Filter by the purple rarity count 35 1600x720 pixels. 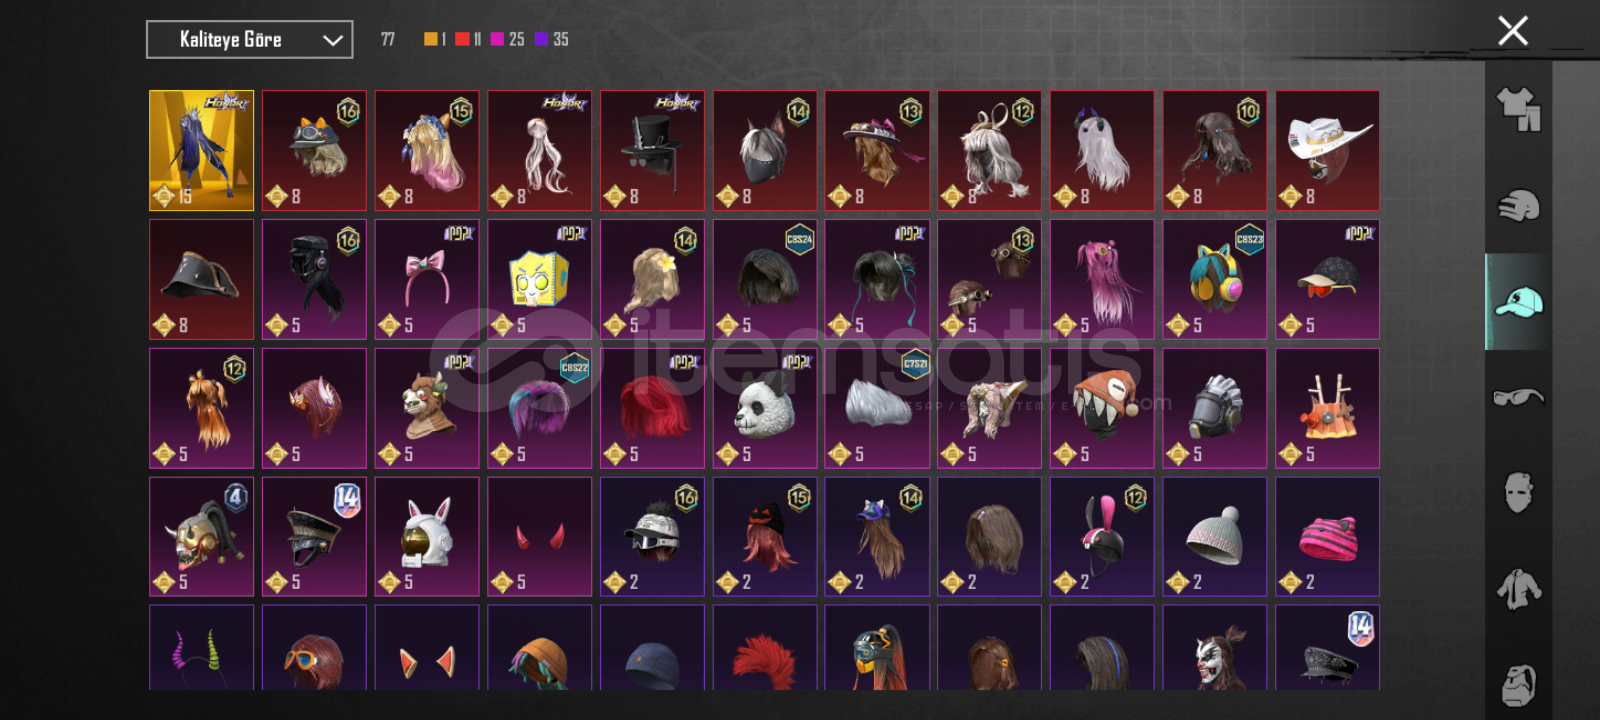[552, 39]
